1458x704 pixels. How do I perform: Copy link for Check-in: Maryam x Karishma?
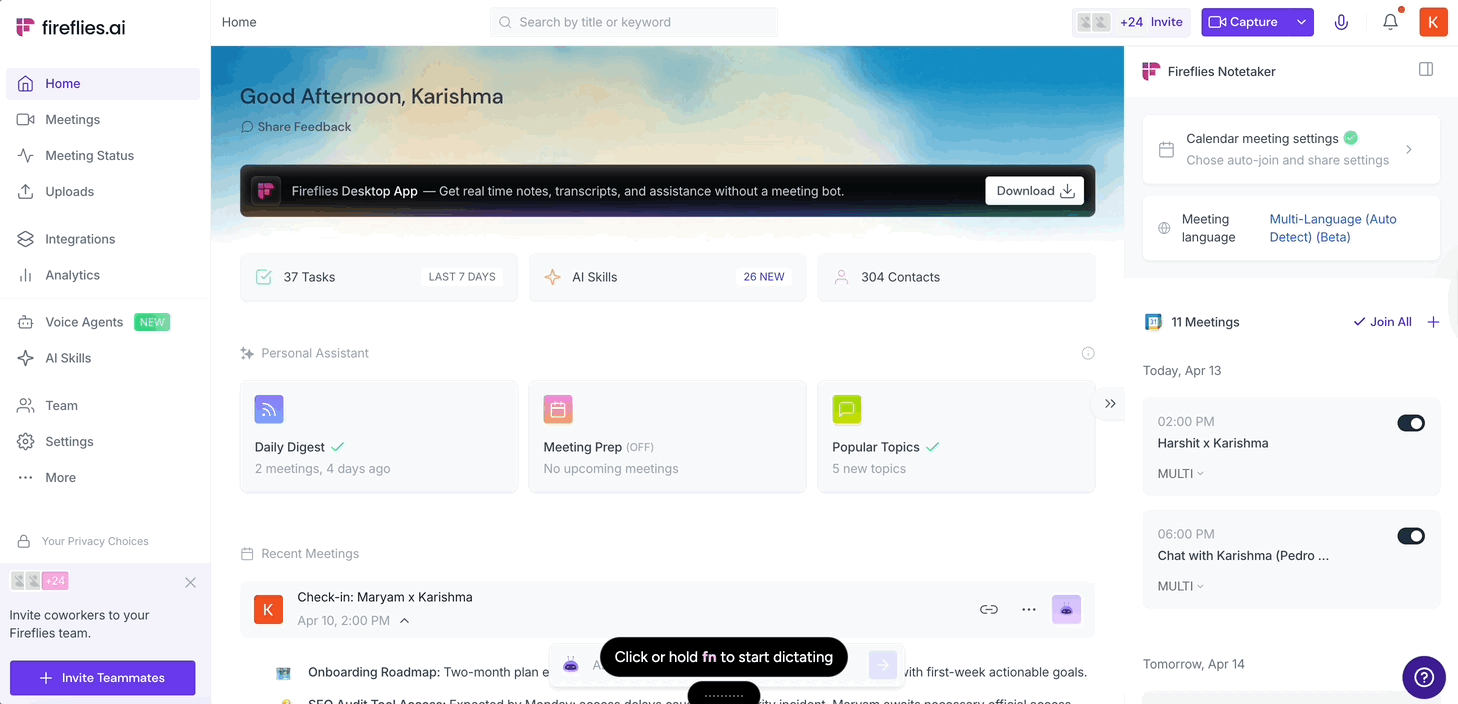(x=989, y=609)
